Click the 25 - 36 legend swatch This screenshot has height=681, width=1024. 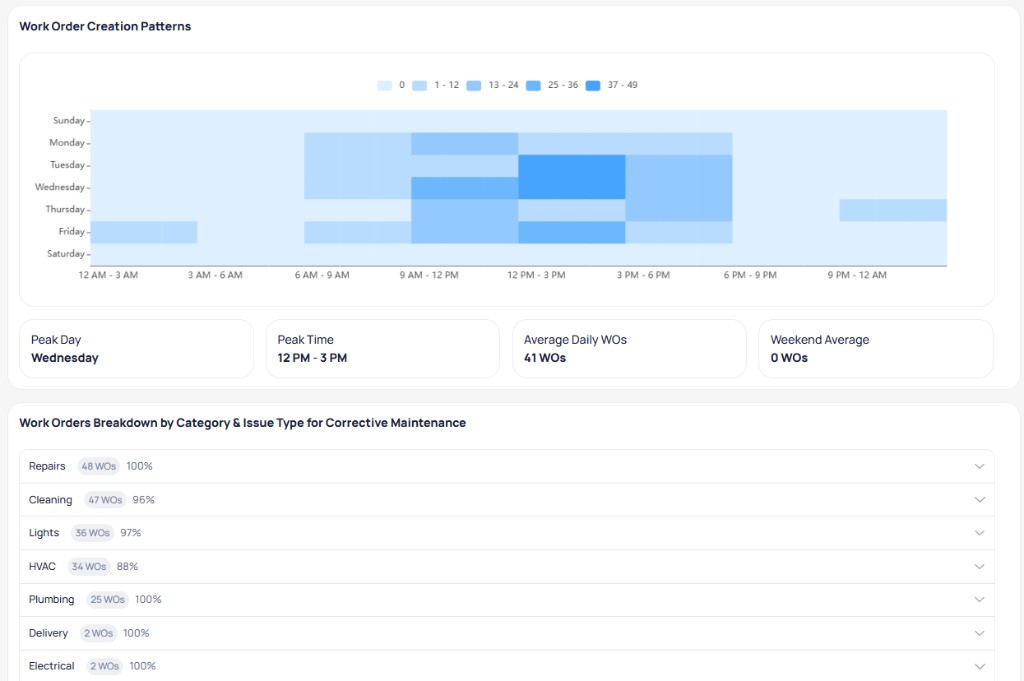click(x=533, y=86)
